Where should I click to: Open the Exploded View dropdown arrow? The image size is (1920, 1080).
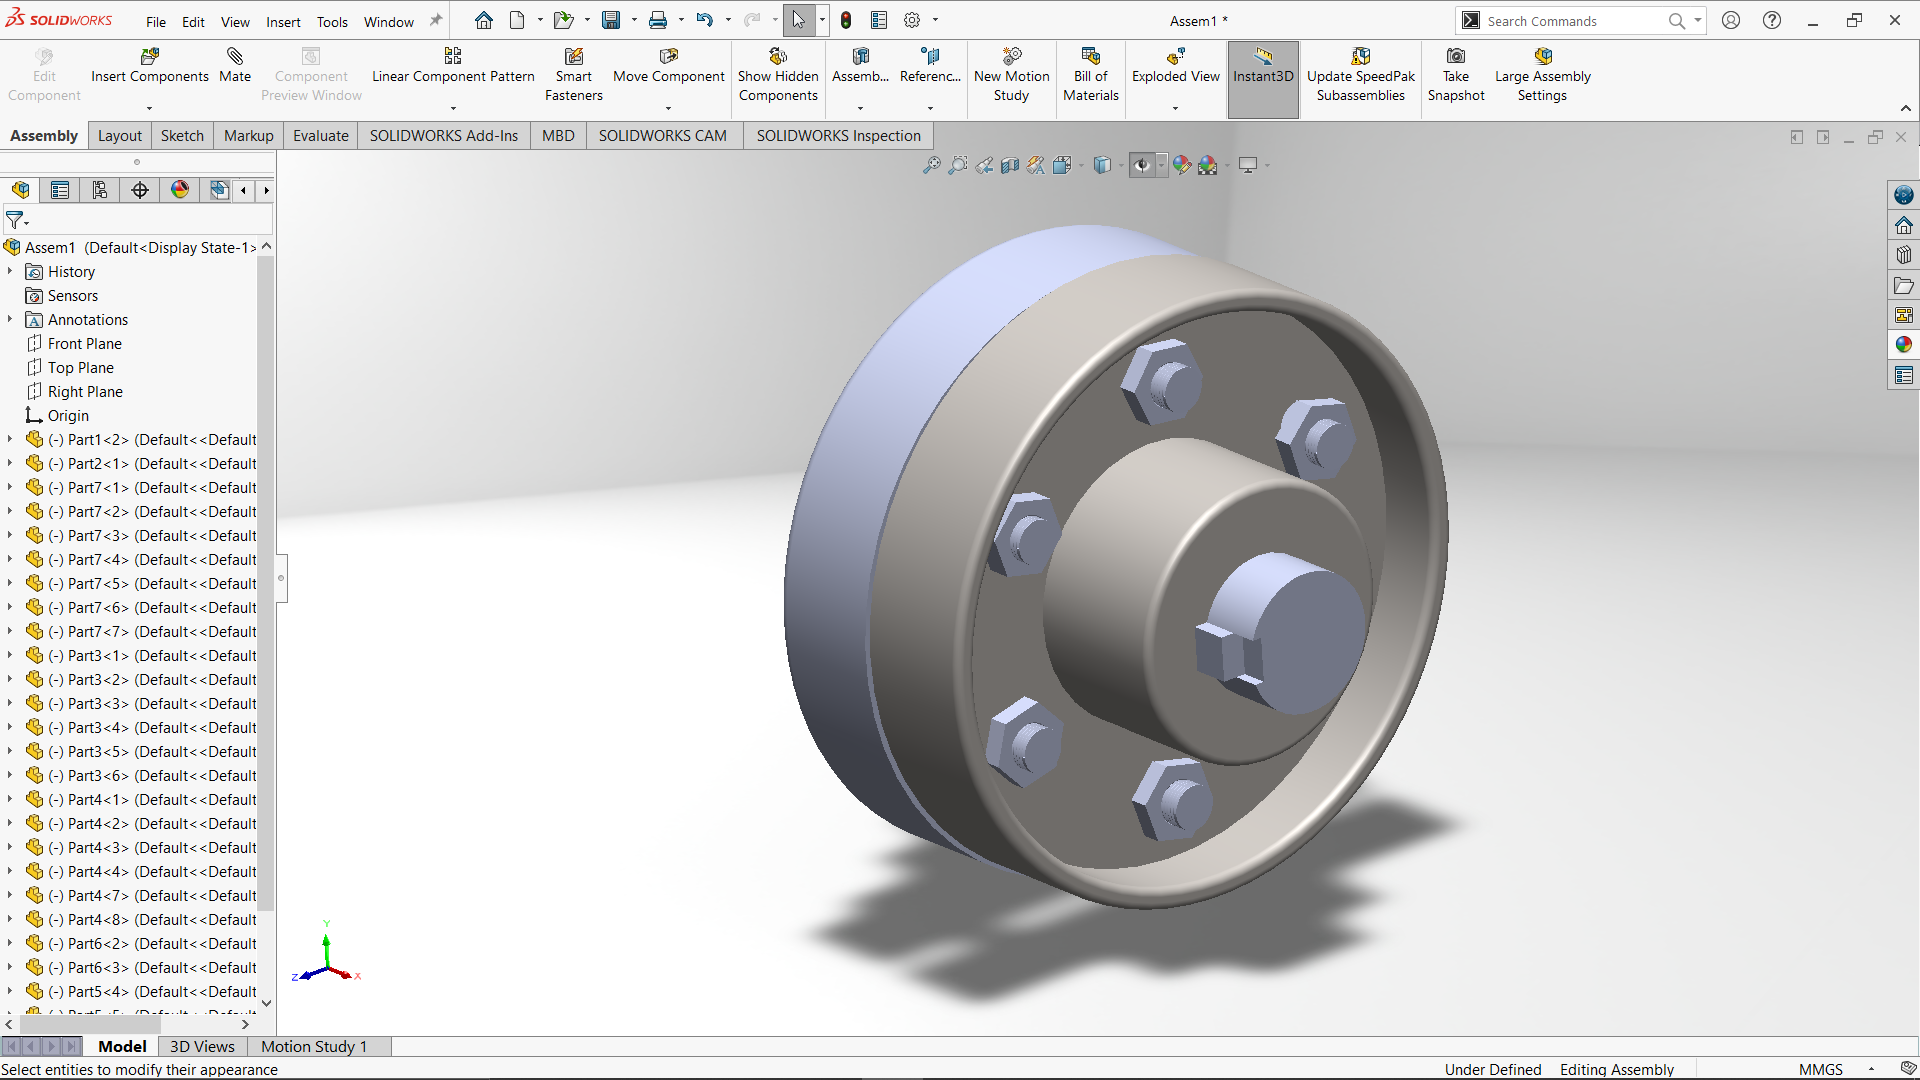click(1175, 108)
